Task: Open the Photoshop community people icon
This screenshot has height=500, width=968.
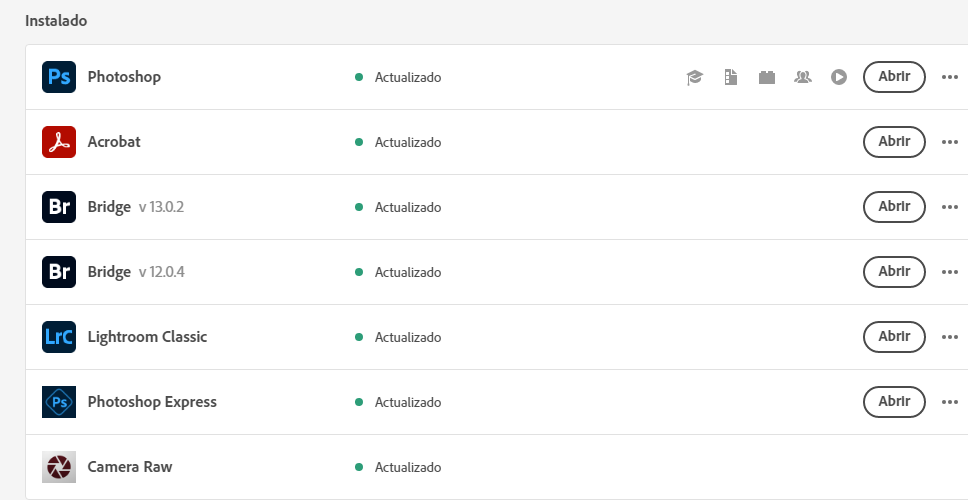Action: [802, 77]
